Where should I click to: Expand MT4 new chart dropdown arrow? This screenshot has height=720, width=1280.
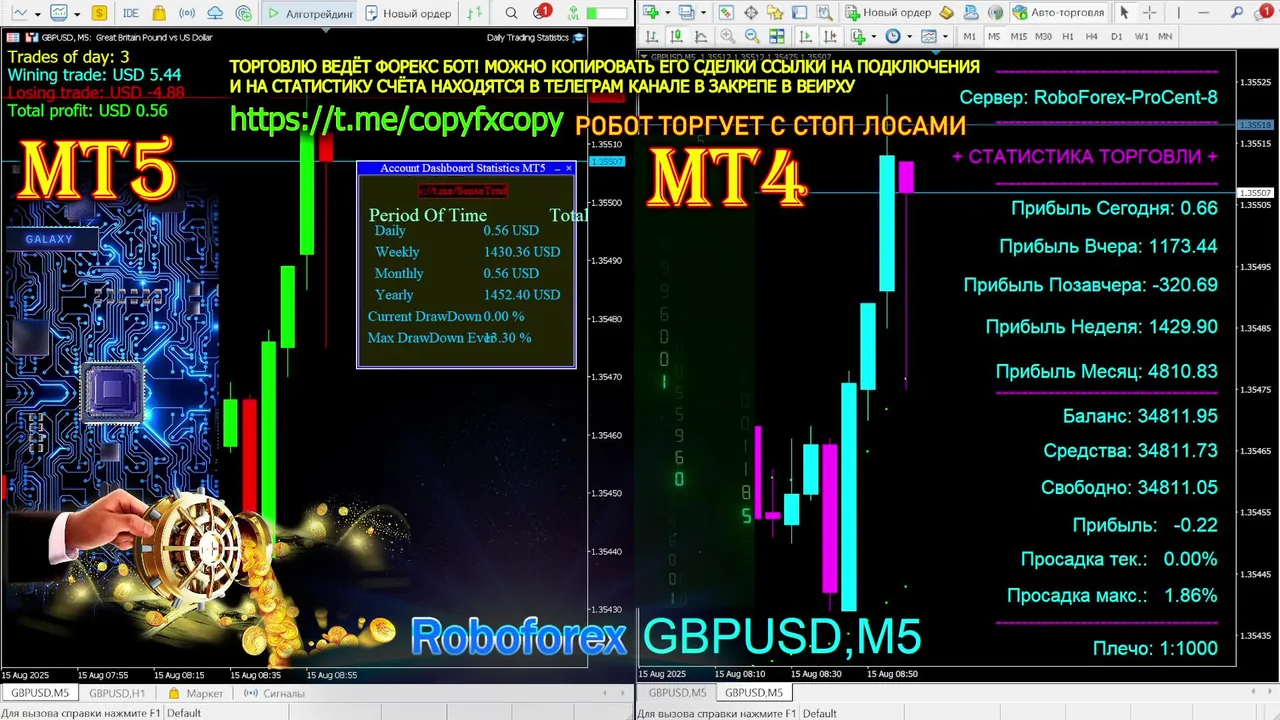pyautogui.click(x=668, y=13)
